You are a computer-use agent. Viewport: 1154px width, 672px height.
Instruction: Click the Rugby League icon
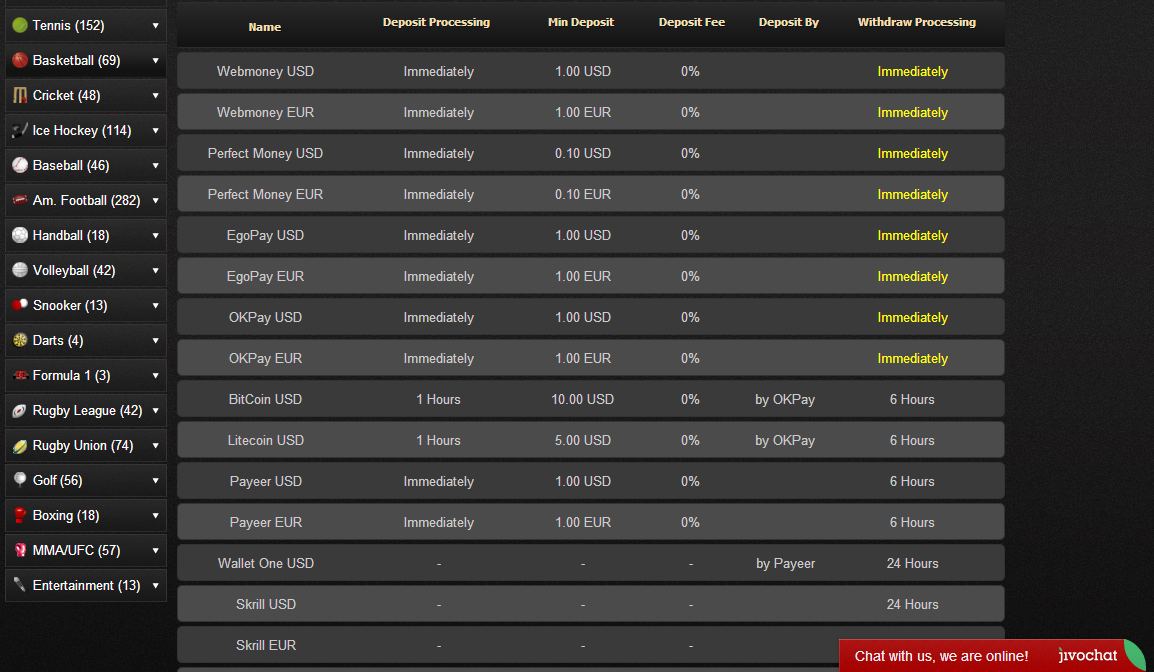20,410
